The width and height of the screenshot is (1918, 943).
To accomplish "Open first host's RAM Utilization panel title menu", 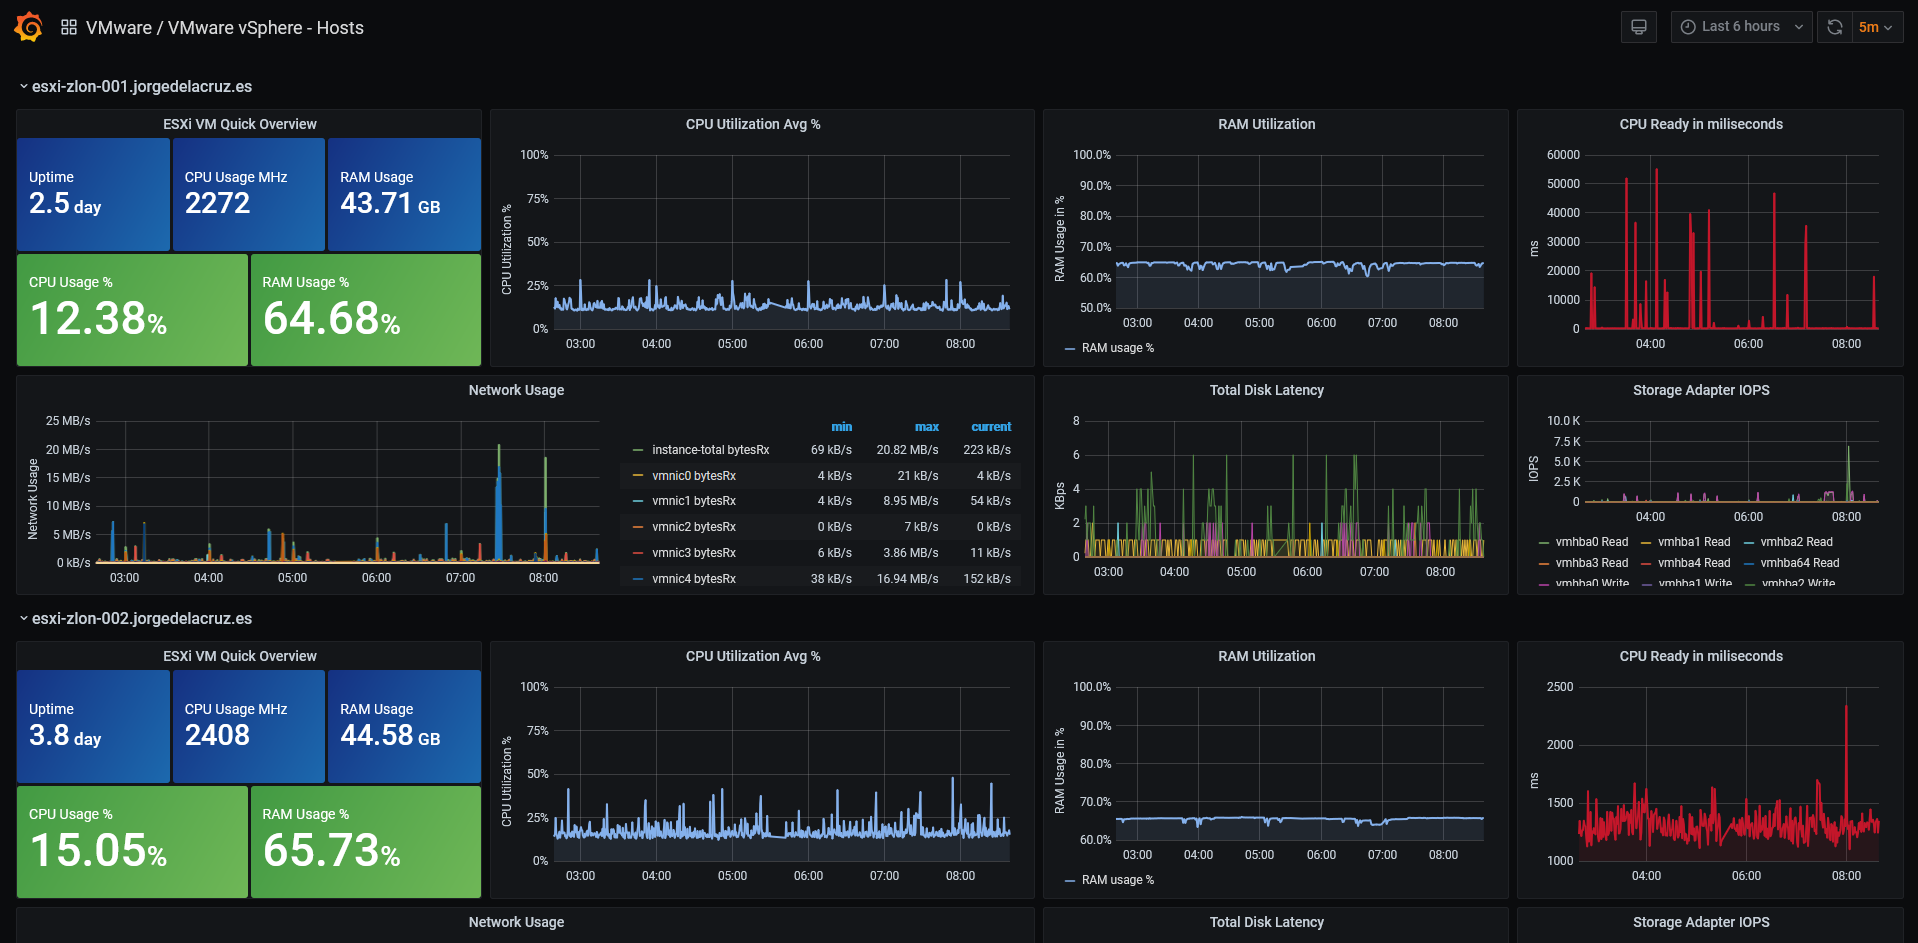I will [x=1267, y=124].
